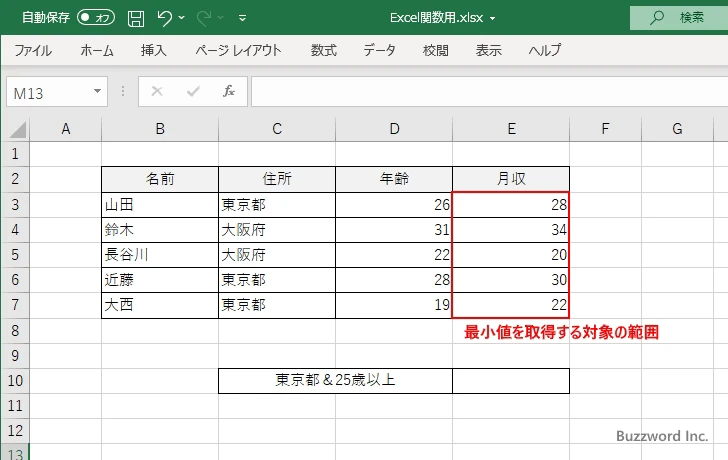This screenshot has width=728, height=460.
Task: Click the formula bar input area
Action: [489, 92]
